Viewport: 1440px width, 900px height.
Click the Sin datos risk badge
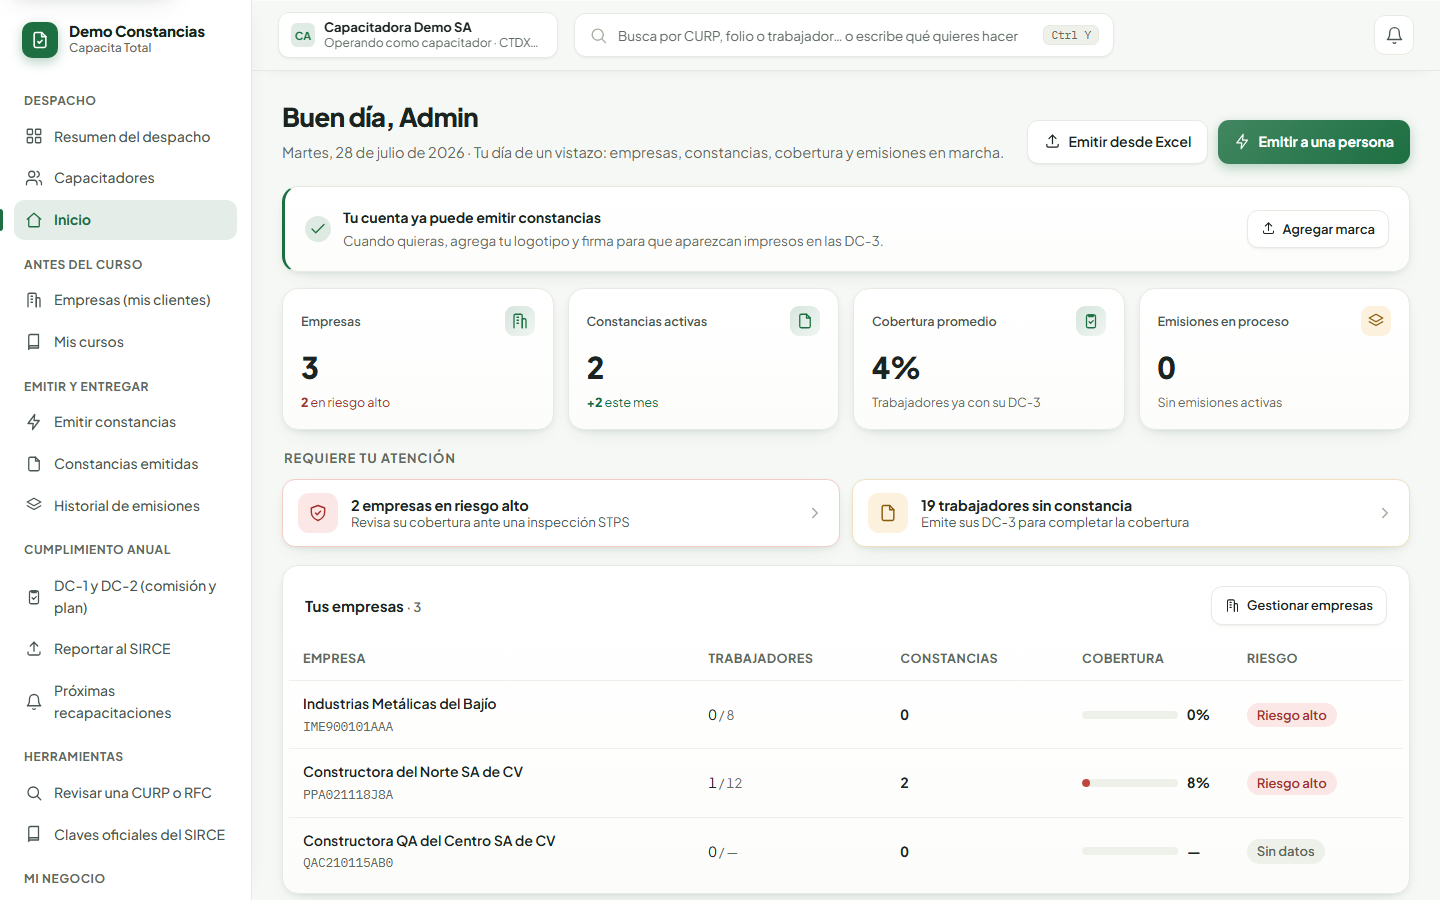[1286, 852]
